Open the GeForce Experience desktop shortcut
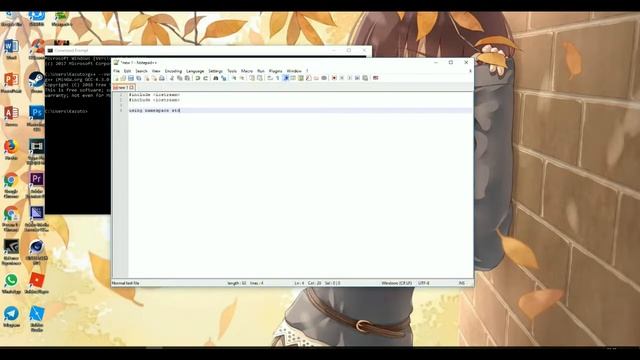The height and width of the screenshot is (360, 640). pos(11,251)
